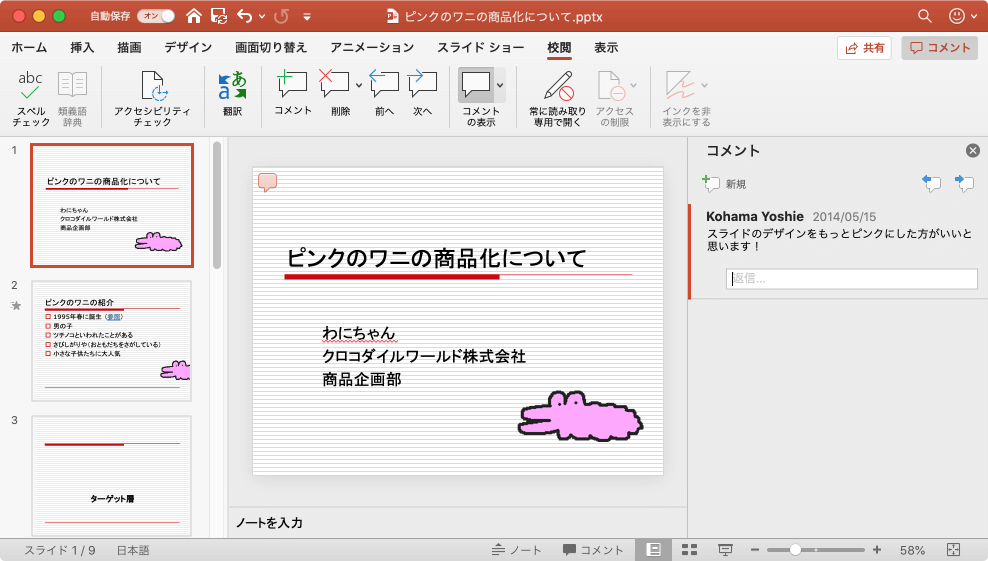
Task: Adjust the zoom slider handle
Action: click(796, 550)
